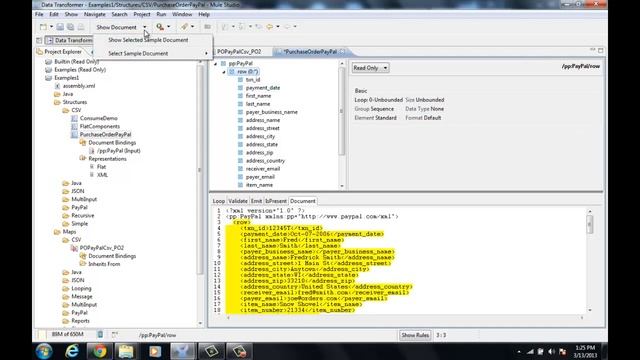Click the XML representation icon
640x360 pixels.
pos(91,175)
